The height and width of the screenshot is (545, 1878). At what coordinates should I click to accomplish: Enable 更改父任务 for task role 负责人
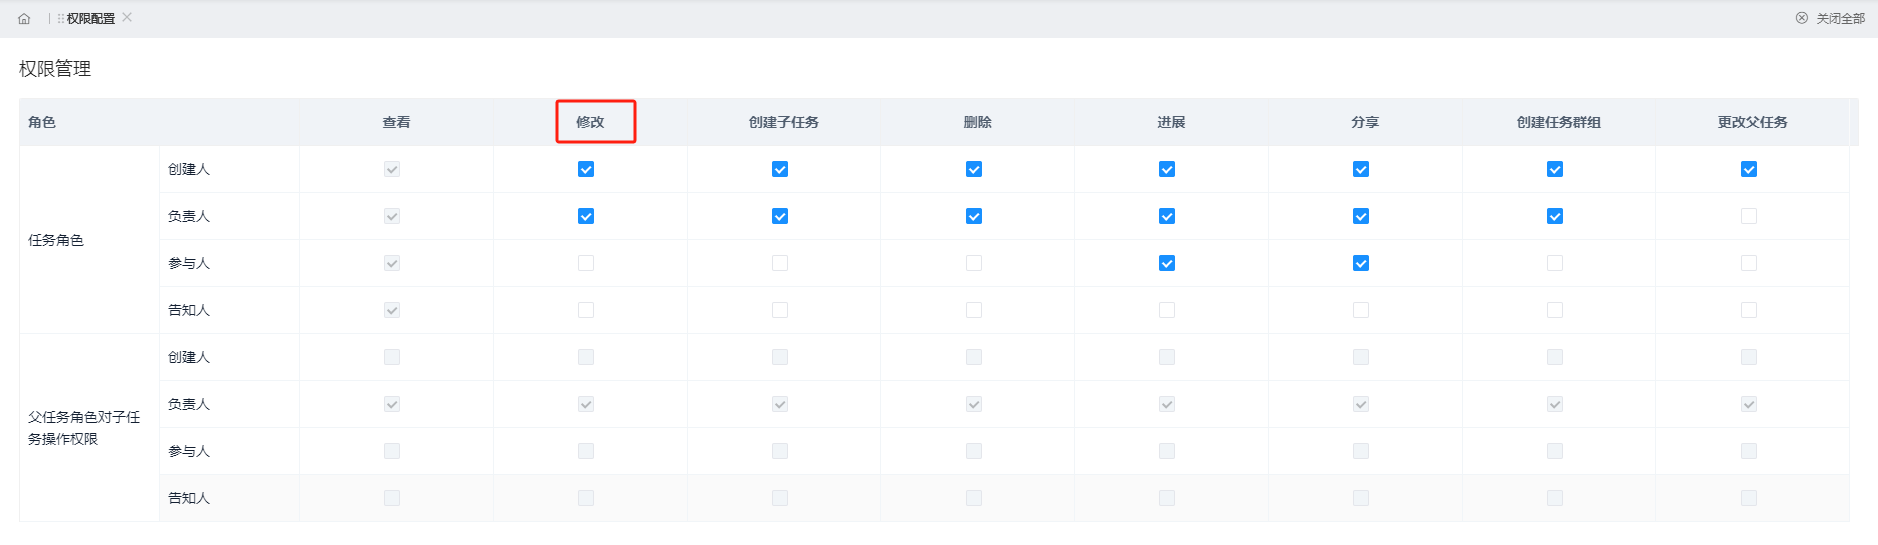[x=1749, y=216]
